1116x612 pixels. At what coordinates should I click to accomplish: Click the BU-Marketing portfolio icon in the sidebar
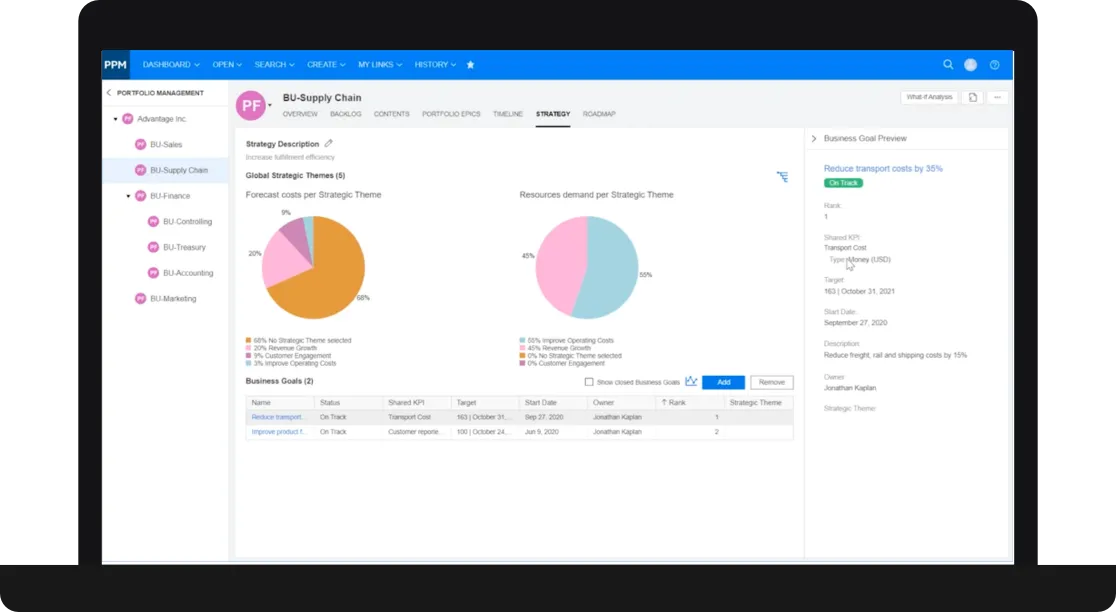[141, 298]
